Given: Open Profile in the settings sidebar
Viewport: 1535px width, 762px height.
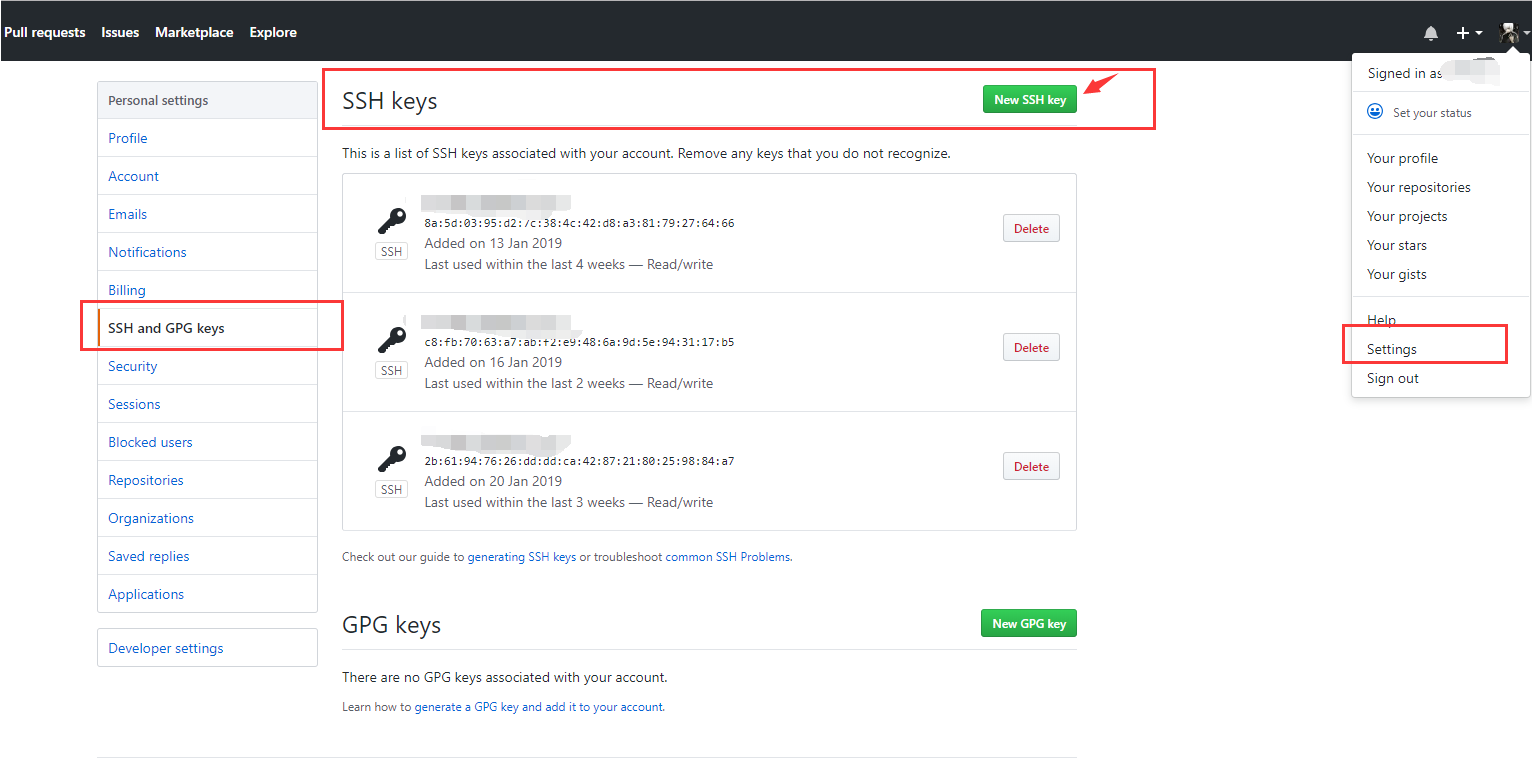Looking at the screenshot, I should point(207,138).
